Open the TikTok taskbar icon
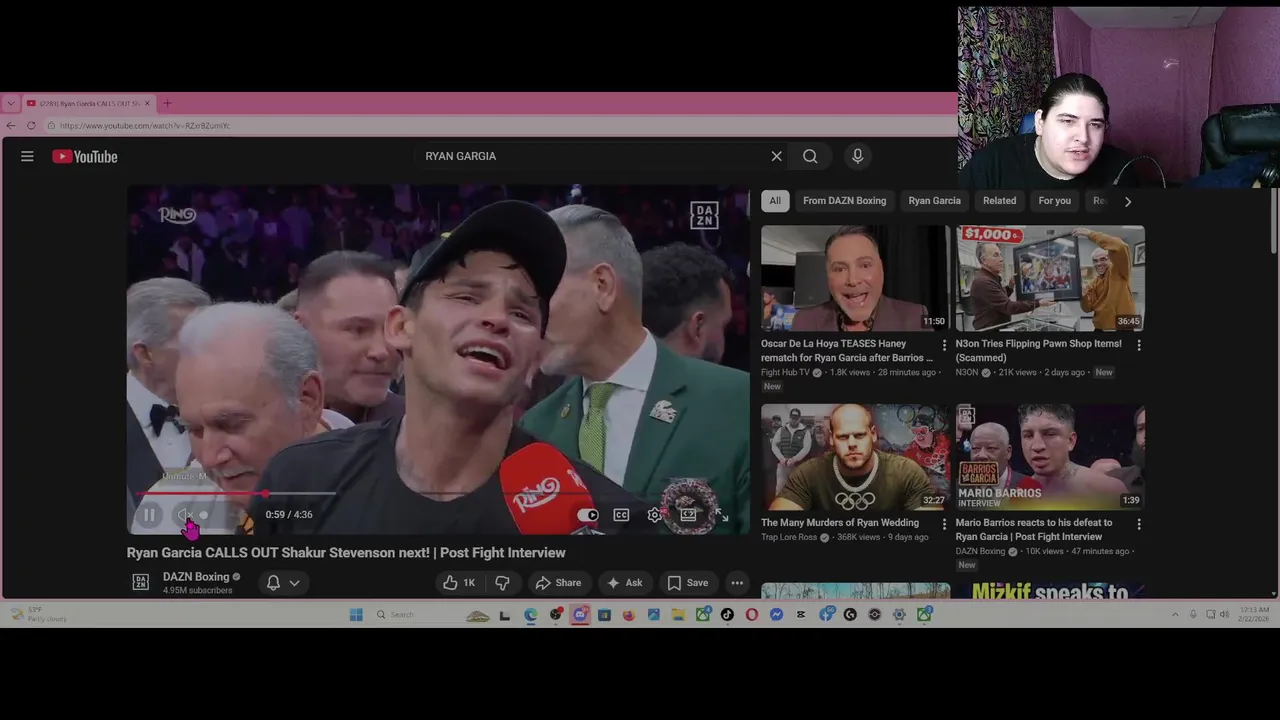Viewport: 1280px width, 720px height. pyautogui.click(x=728, y=615)
